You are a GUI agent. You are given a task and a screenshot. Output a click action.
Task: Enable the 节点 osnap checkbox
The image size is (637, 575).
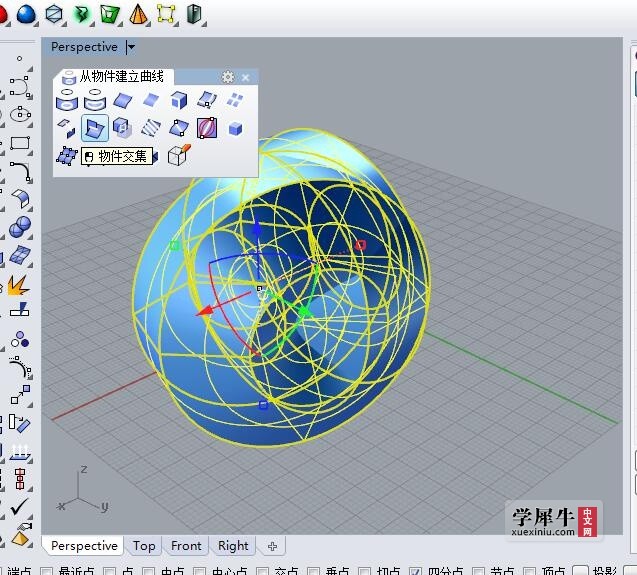[479, 571]
